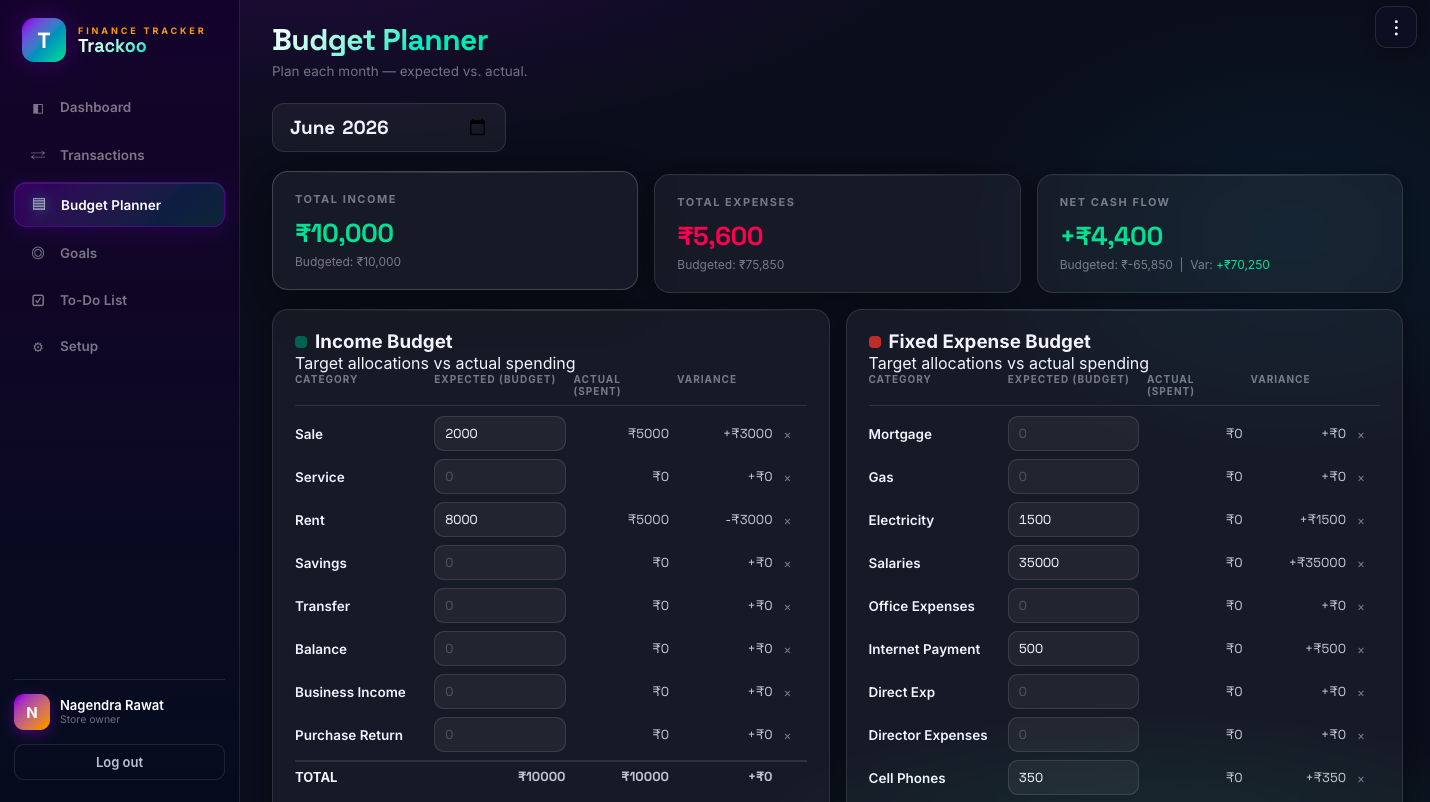Edit the Cell Phones budget of 350

[x=1073, y=778]
